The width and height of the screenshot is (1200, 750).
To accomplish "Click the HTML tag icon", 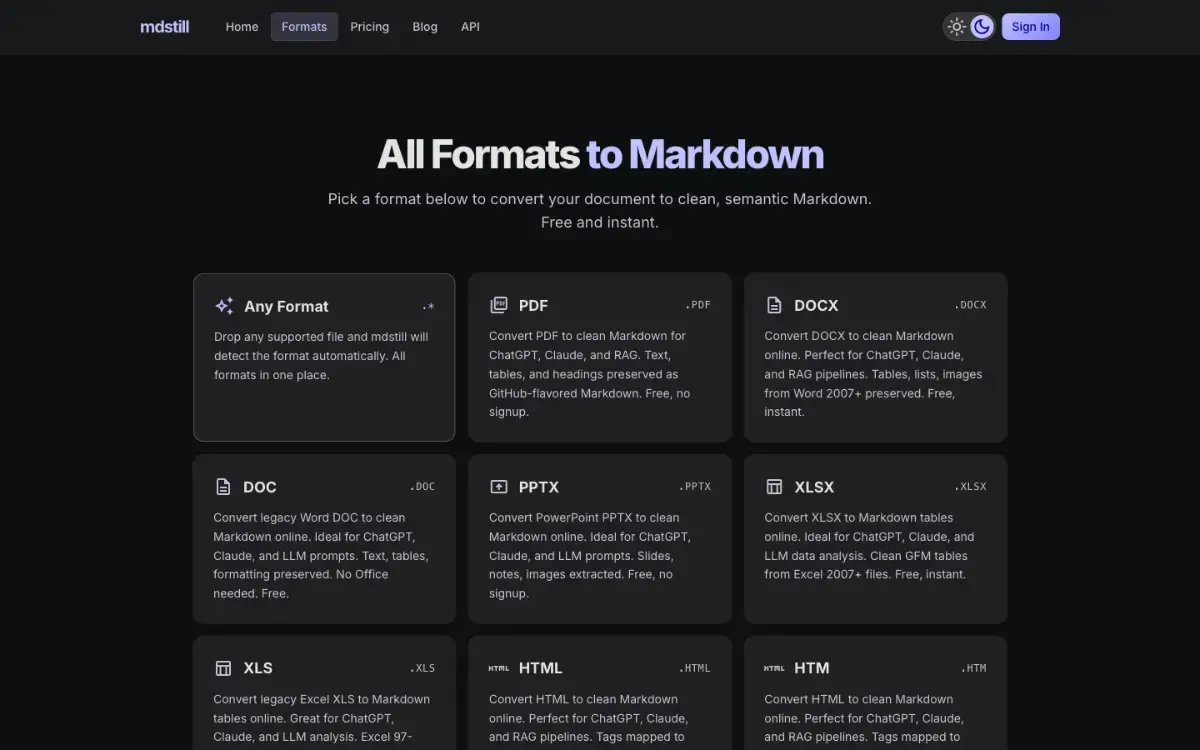I will [x=498, y=668].
